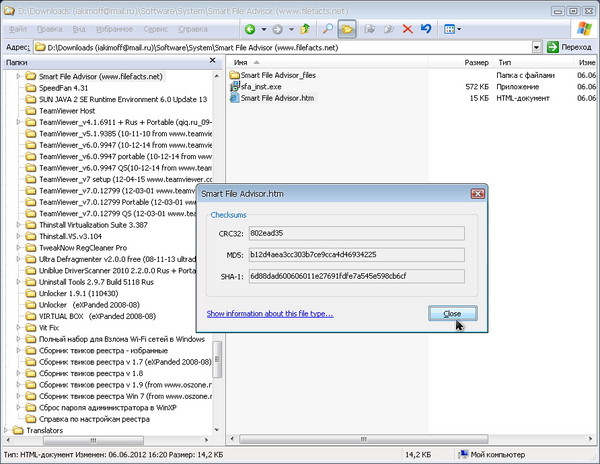This screenshot has height=464, width=600.
Task: Open the Forward history dropdown arrow
Action: (x=291, y=29)
